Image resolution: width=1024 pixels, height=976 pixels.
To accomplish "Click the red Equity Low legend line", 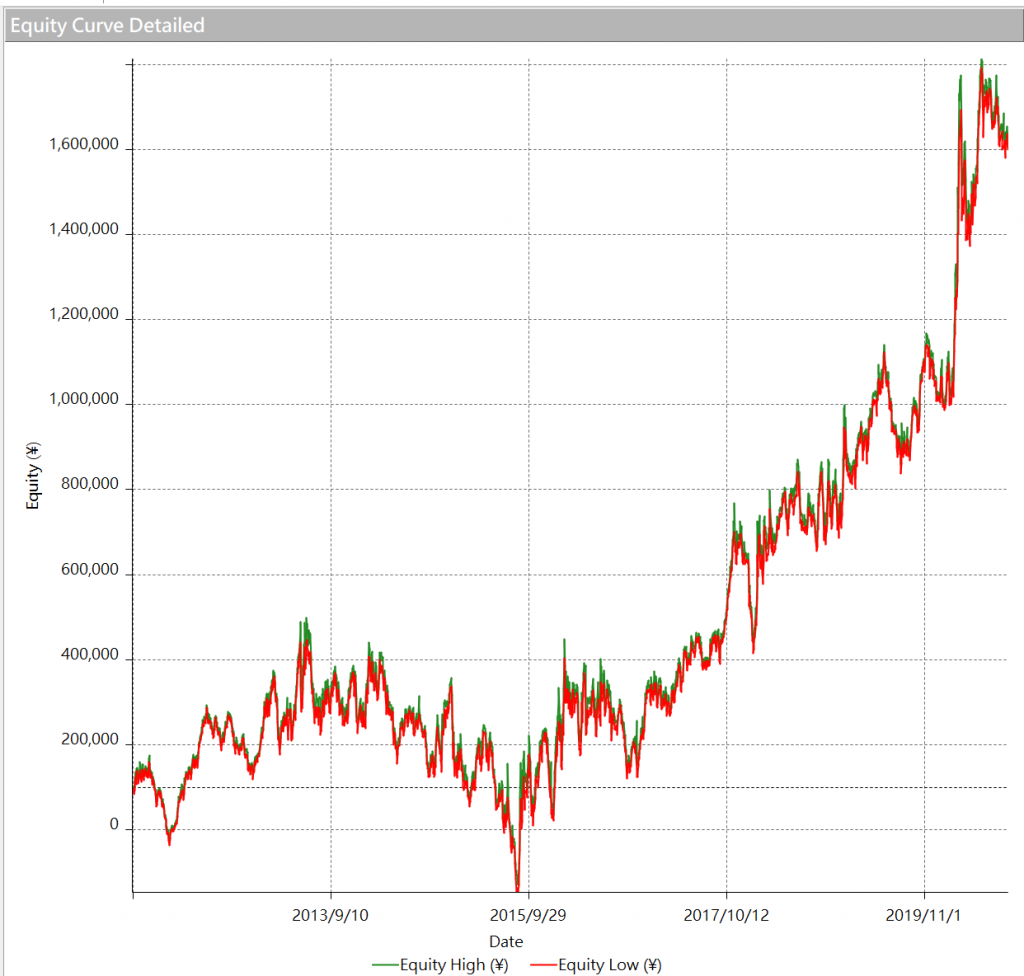I will [x=542, y=965].
